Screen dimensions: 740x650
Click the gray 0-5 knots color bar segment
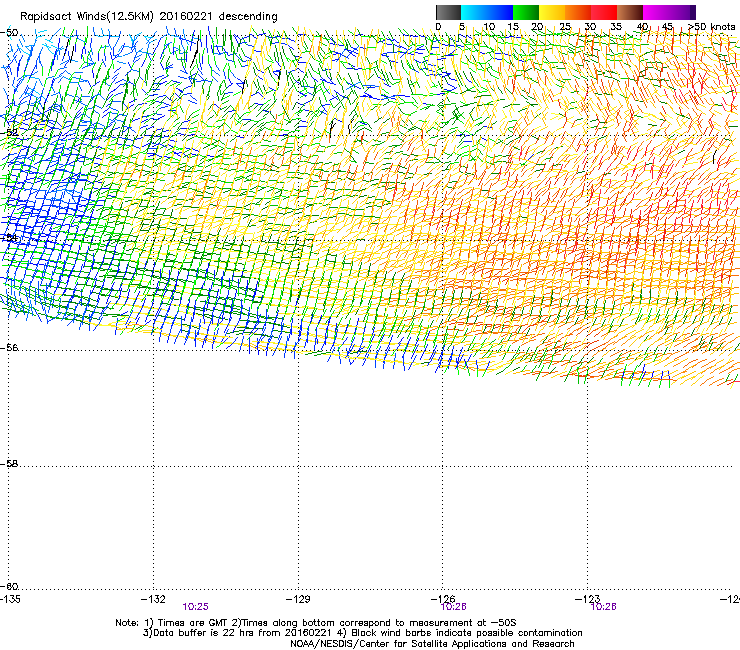(448, 12)
